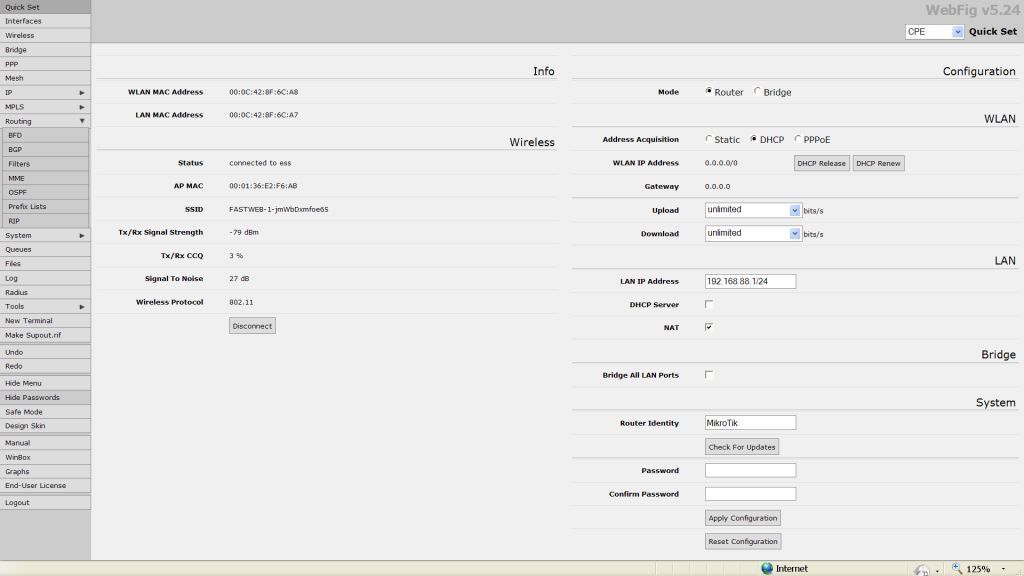
Task: Open the Log menu
Action: pos(45,278)
